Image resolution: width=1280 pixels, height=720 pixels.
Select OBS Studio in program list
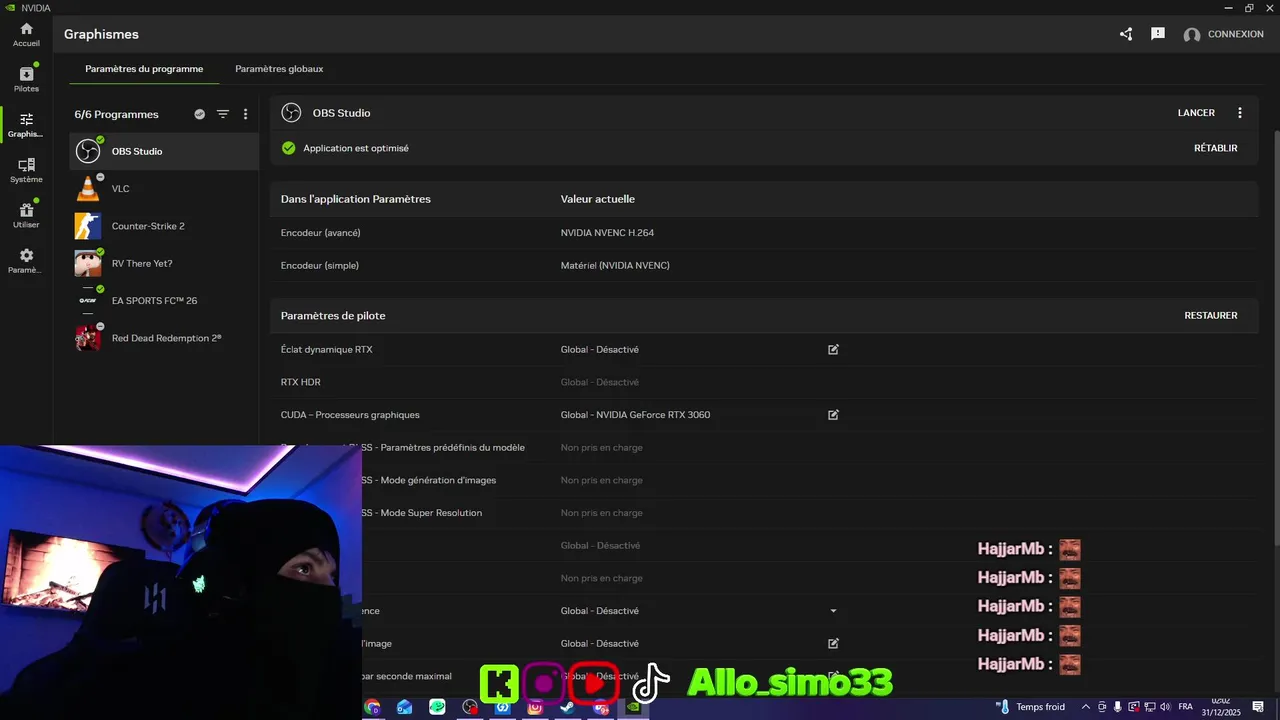coord(164,151)
